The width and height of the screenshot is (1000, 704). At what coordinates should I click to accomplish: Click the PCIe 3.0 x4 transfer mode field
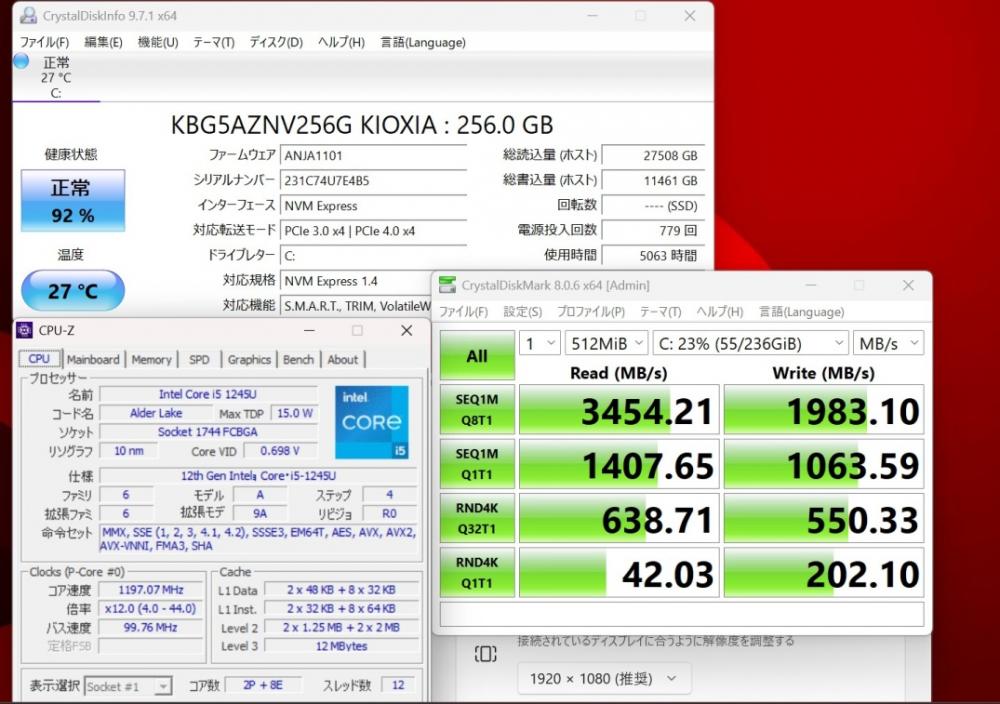click(x=374, y=231)
